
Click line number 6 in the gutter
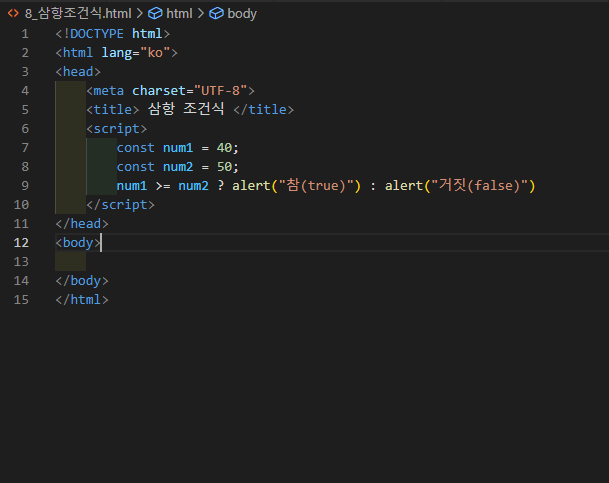coord(25,129)
